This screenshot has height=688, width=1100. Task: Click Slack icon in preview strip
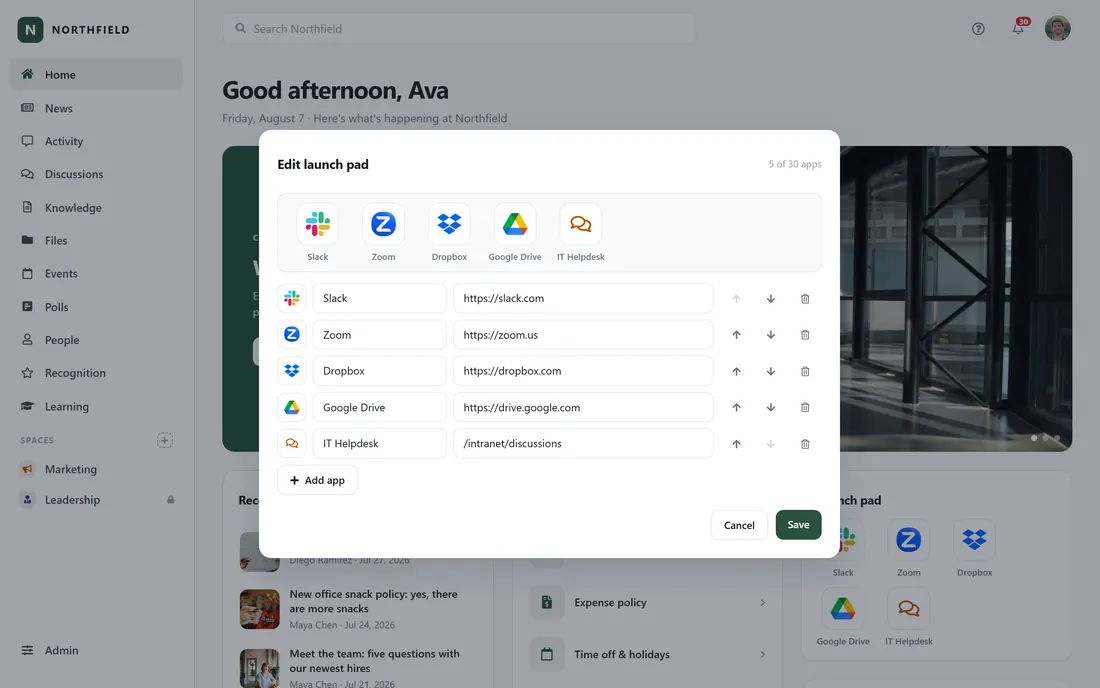click(x=318, y=224)
